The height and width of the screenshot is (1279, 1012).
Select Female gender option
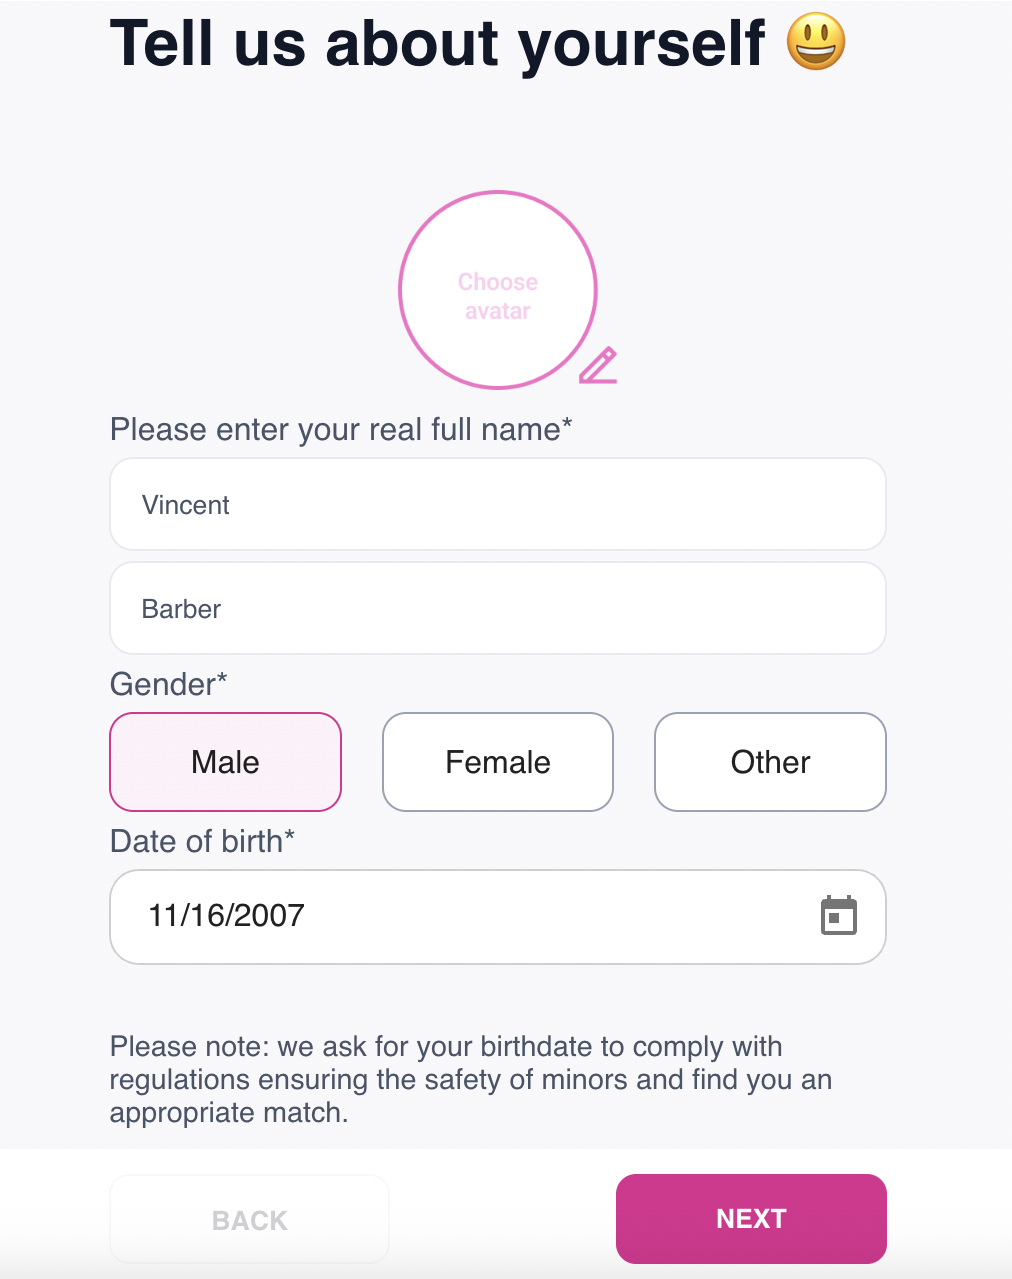pyautogui.click(x=498, y=762)
